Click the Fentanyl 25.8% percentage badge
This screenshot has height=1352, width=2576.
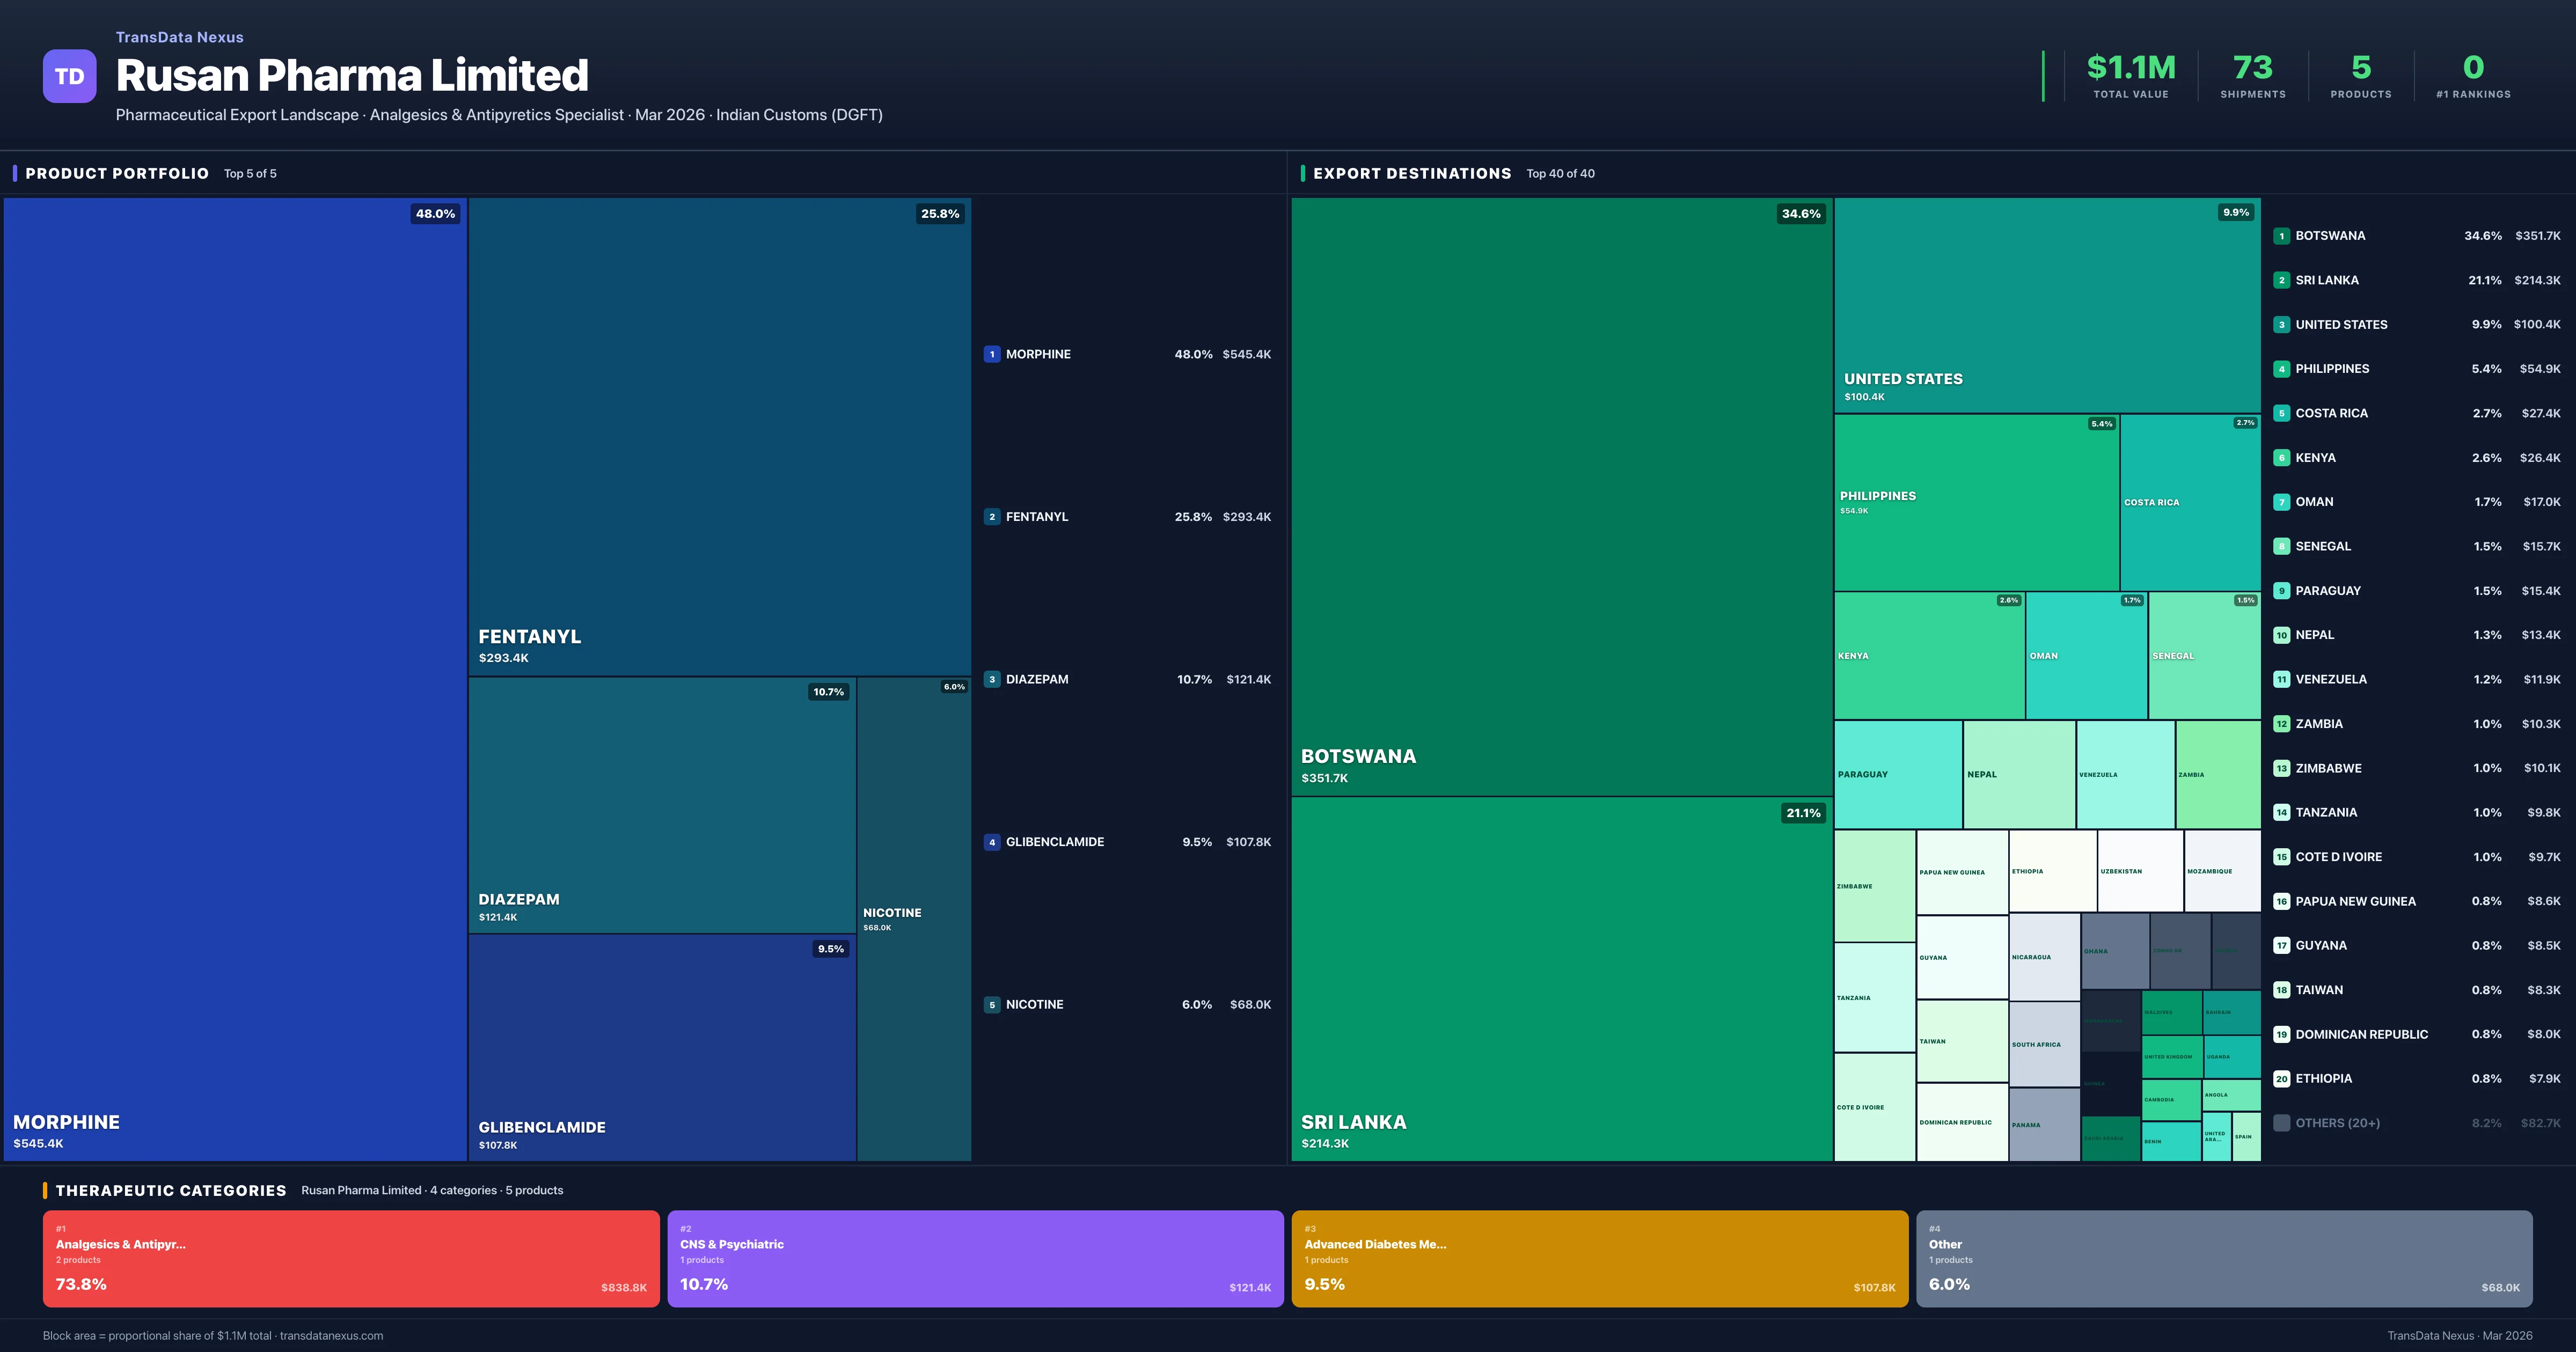pyautogui.click(x=939, y=214)
